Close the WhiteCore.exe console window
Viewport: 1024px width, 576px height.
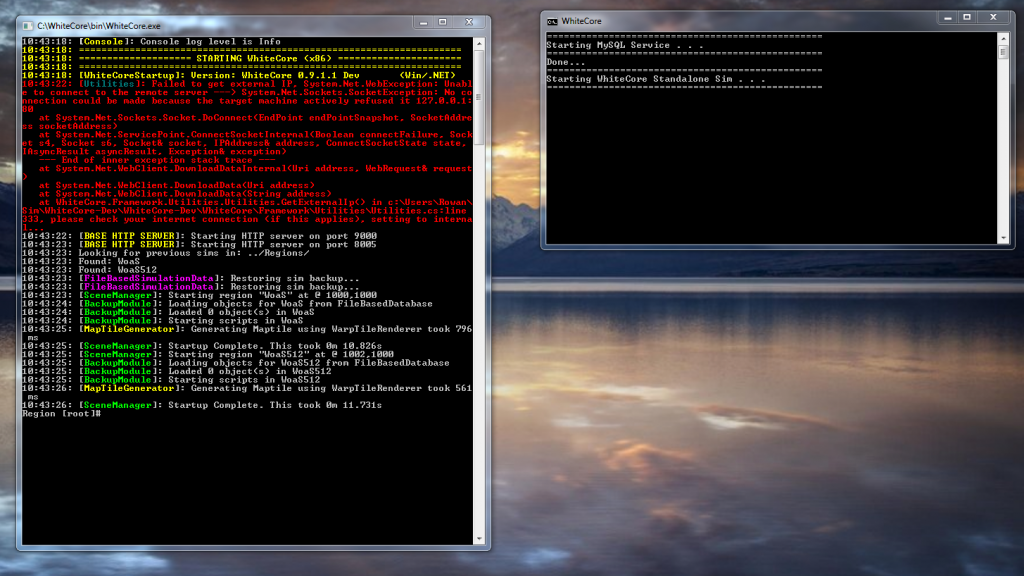(x=469, y=22)
